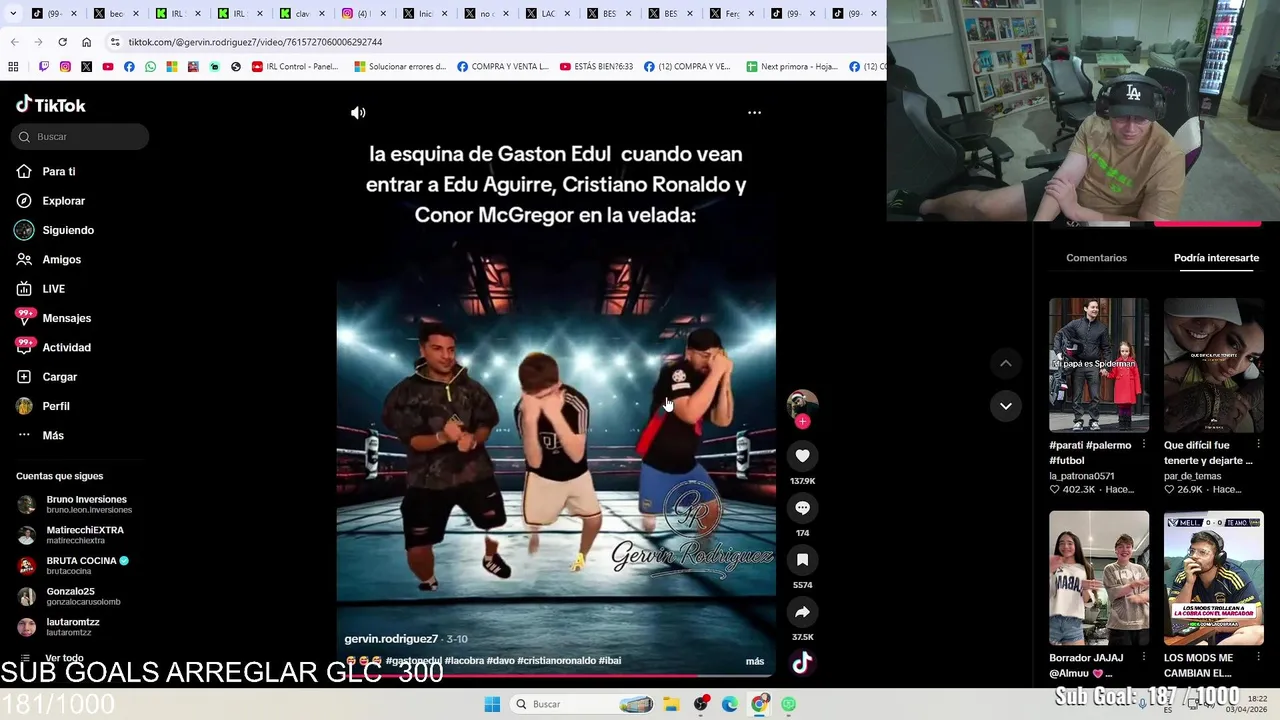Click the #cristianoronaldo hashtag

[556, 661]
